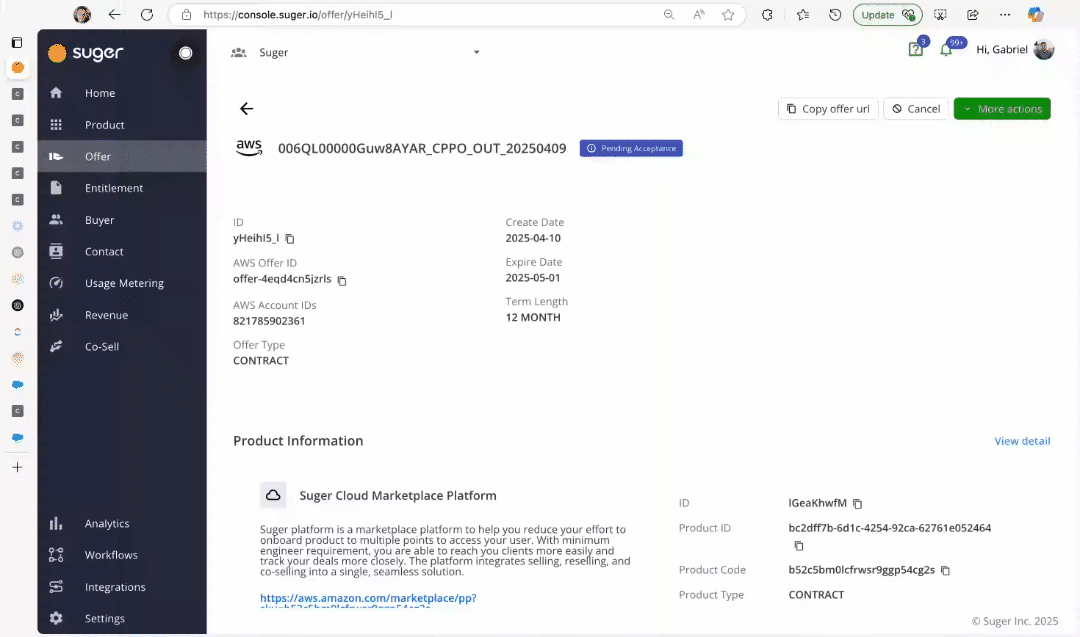
Task: Open View detail link
Action: (1022, 441)
